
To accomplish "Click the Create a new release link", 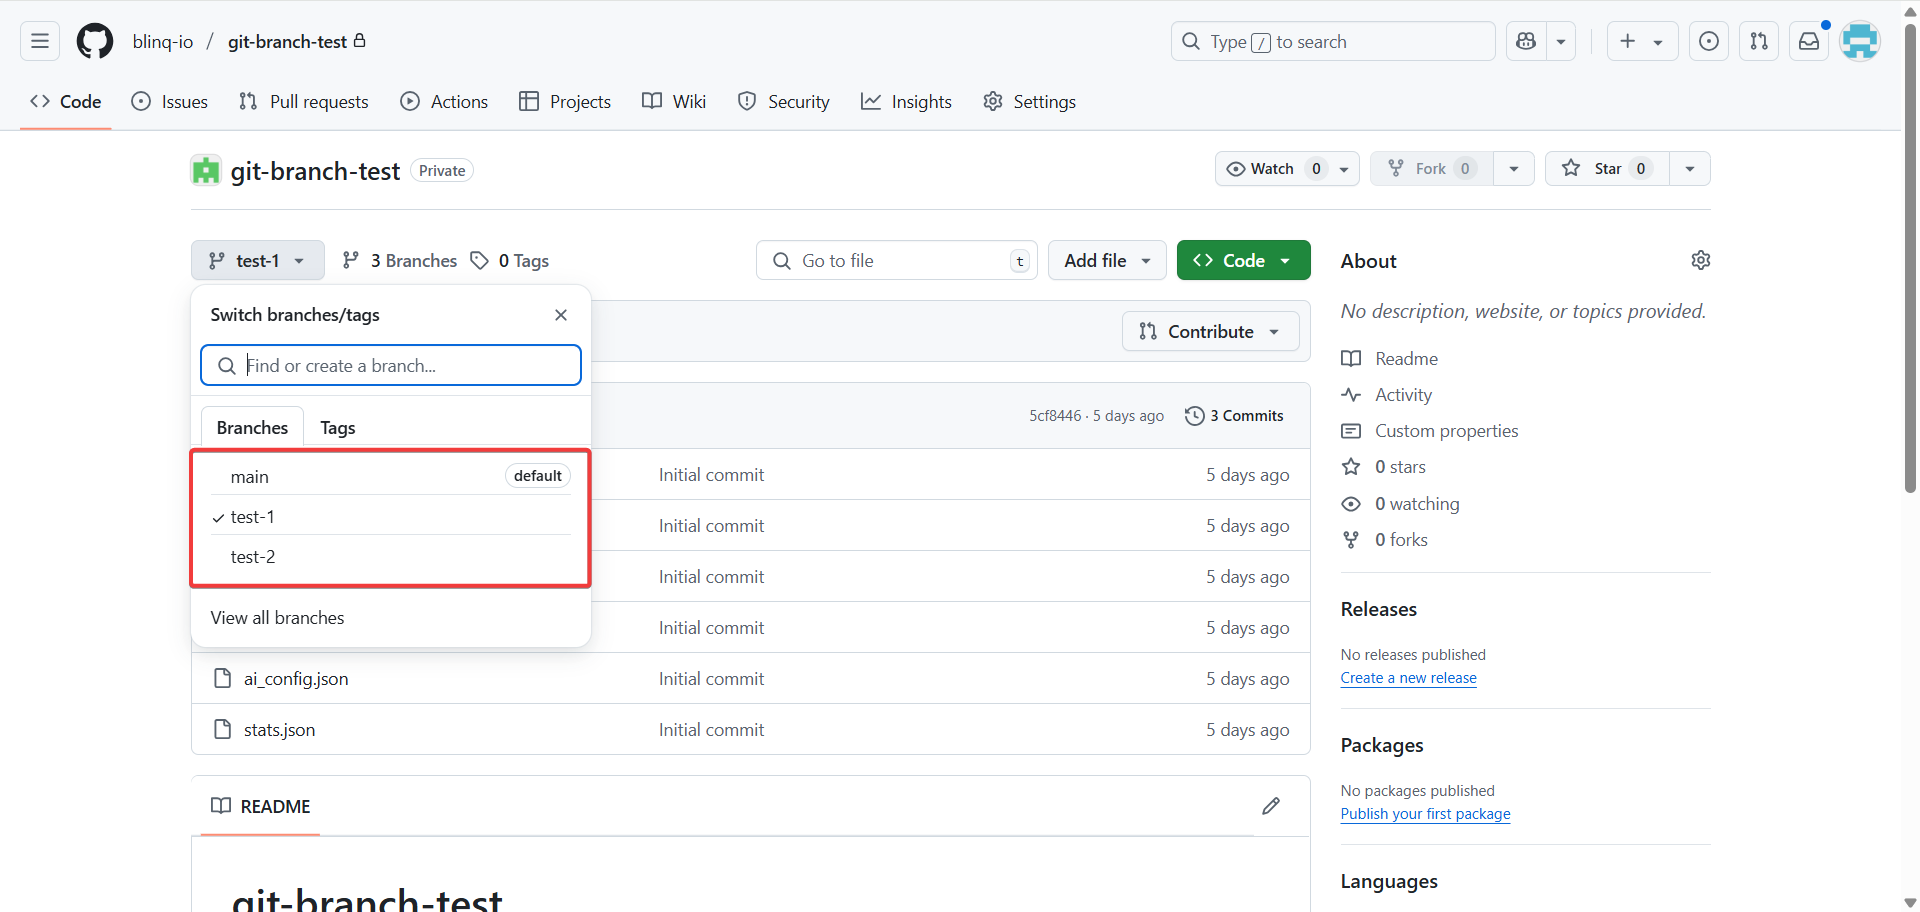I will [1408, 678].
